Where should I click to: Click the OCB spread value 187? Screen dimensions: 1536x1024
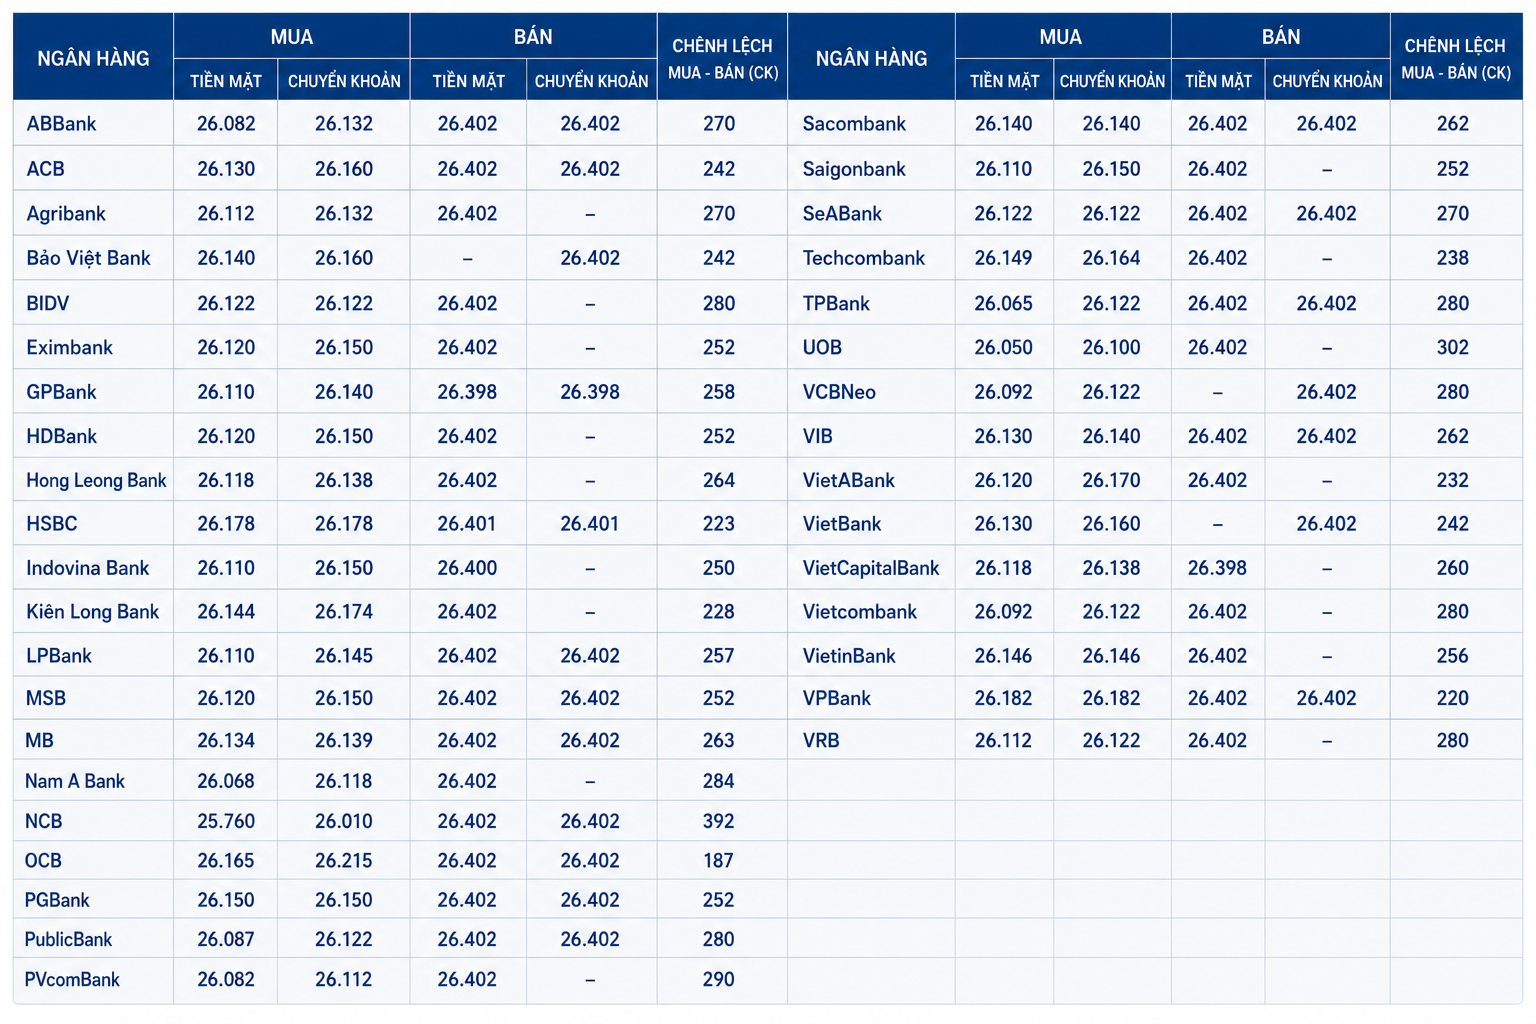[719, 860]
